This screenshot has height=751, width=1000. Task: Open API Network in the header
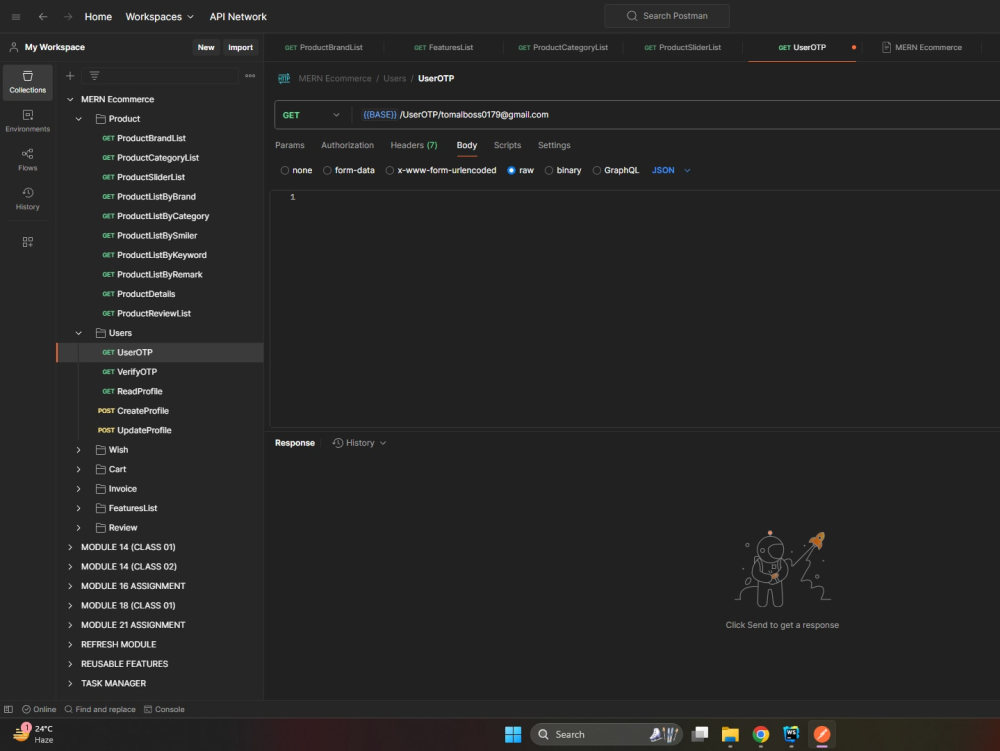pos(238,17)
